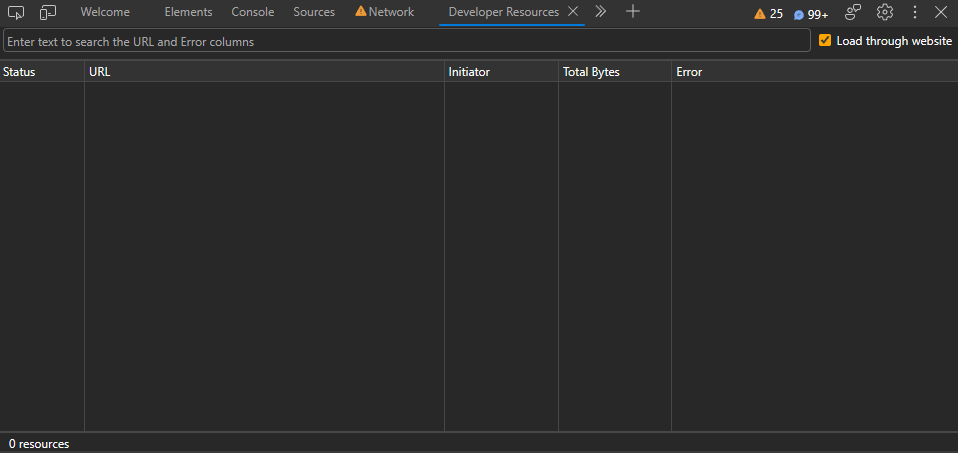
Task: Open DevTools settings gear
Action: (884, 12)
